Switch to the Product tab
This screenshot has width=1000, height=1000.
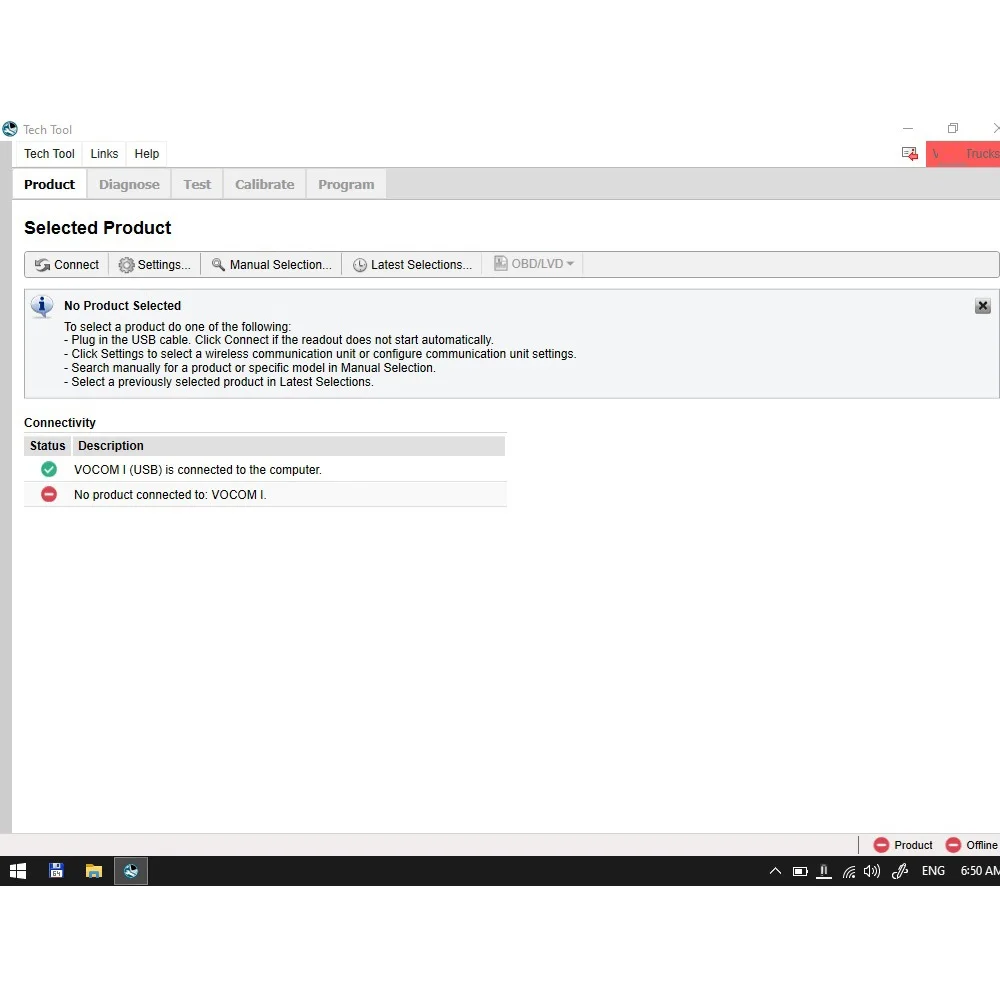[49, 184]
